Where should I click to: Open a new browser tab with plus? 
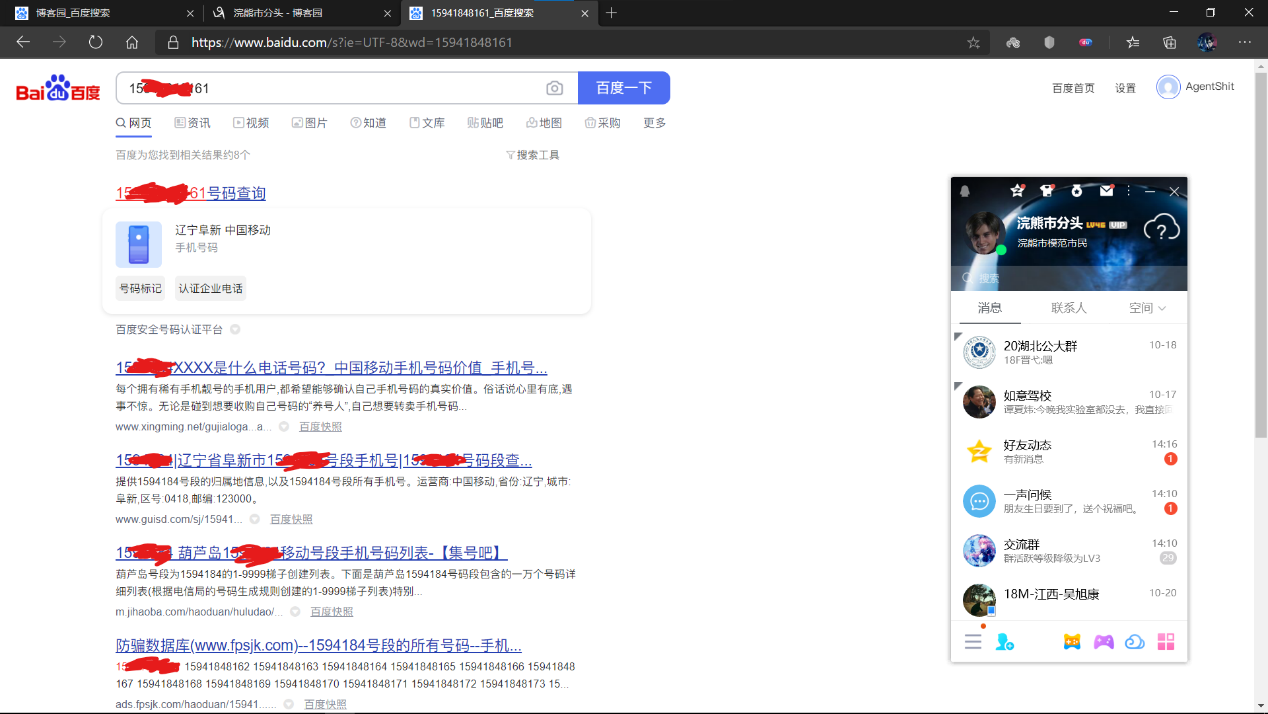pos(611,13)
